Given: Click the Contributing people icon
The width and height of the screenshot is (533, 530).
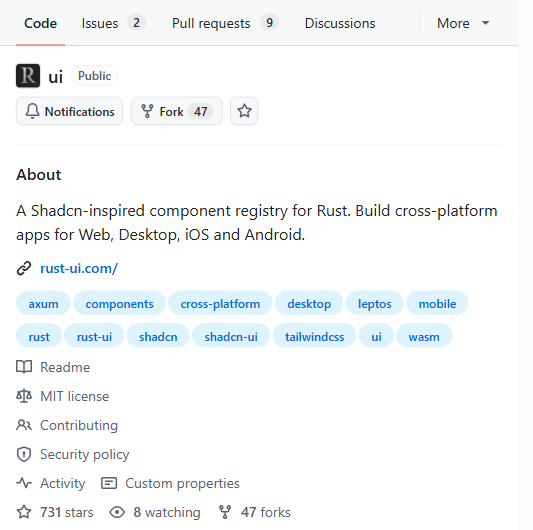Looking at the screenshot, I should (x=24, y=425).
